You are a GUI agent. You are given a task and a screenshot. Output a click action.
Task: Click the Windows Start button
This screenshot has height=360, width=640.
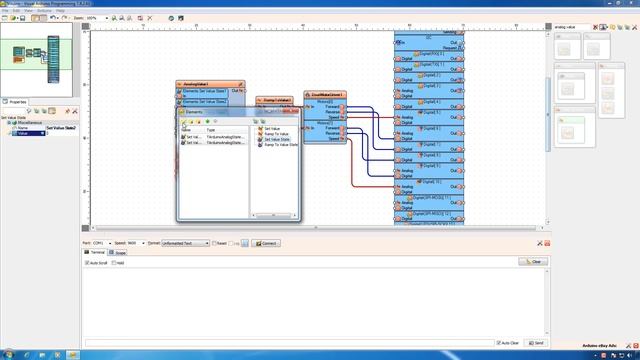8,355
